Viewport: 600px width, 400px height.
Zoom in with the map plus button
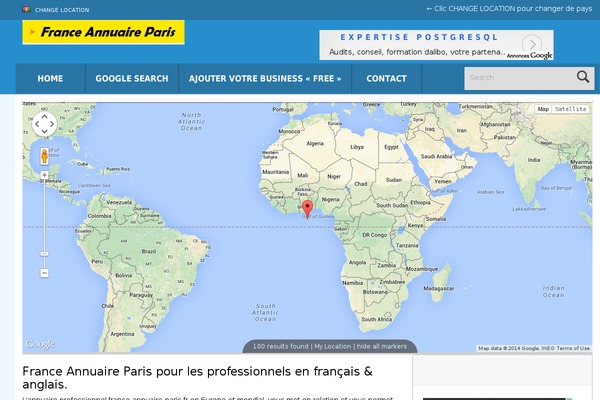44,175
